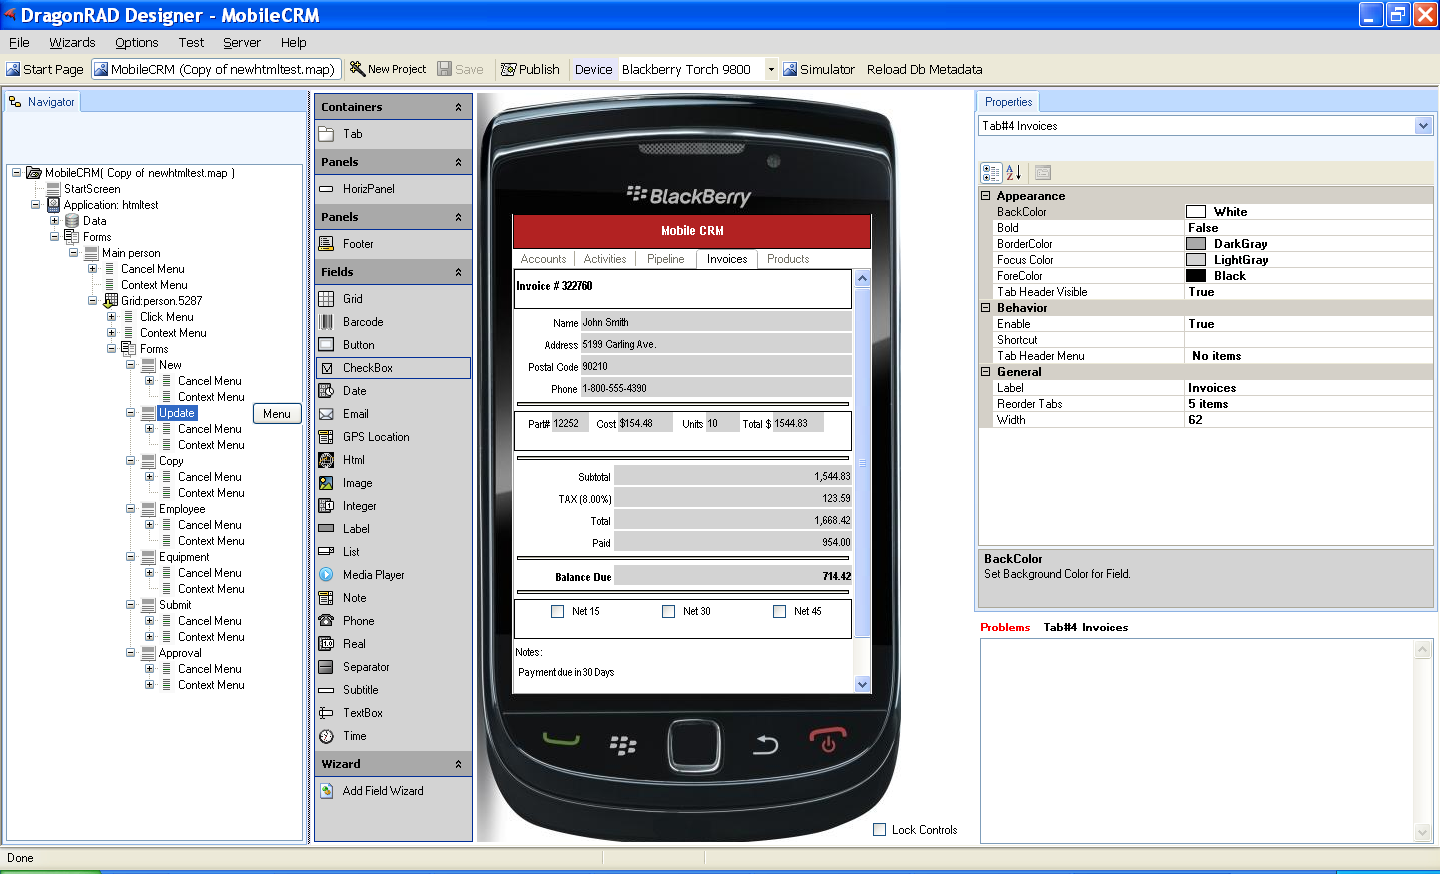Click the alphabetical sort properties icon
Screen dimensions: 1440x874
coord(1013,173)
